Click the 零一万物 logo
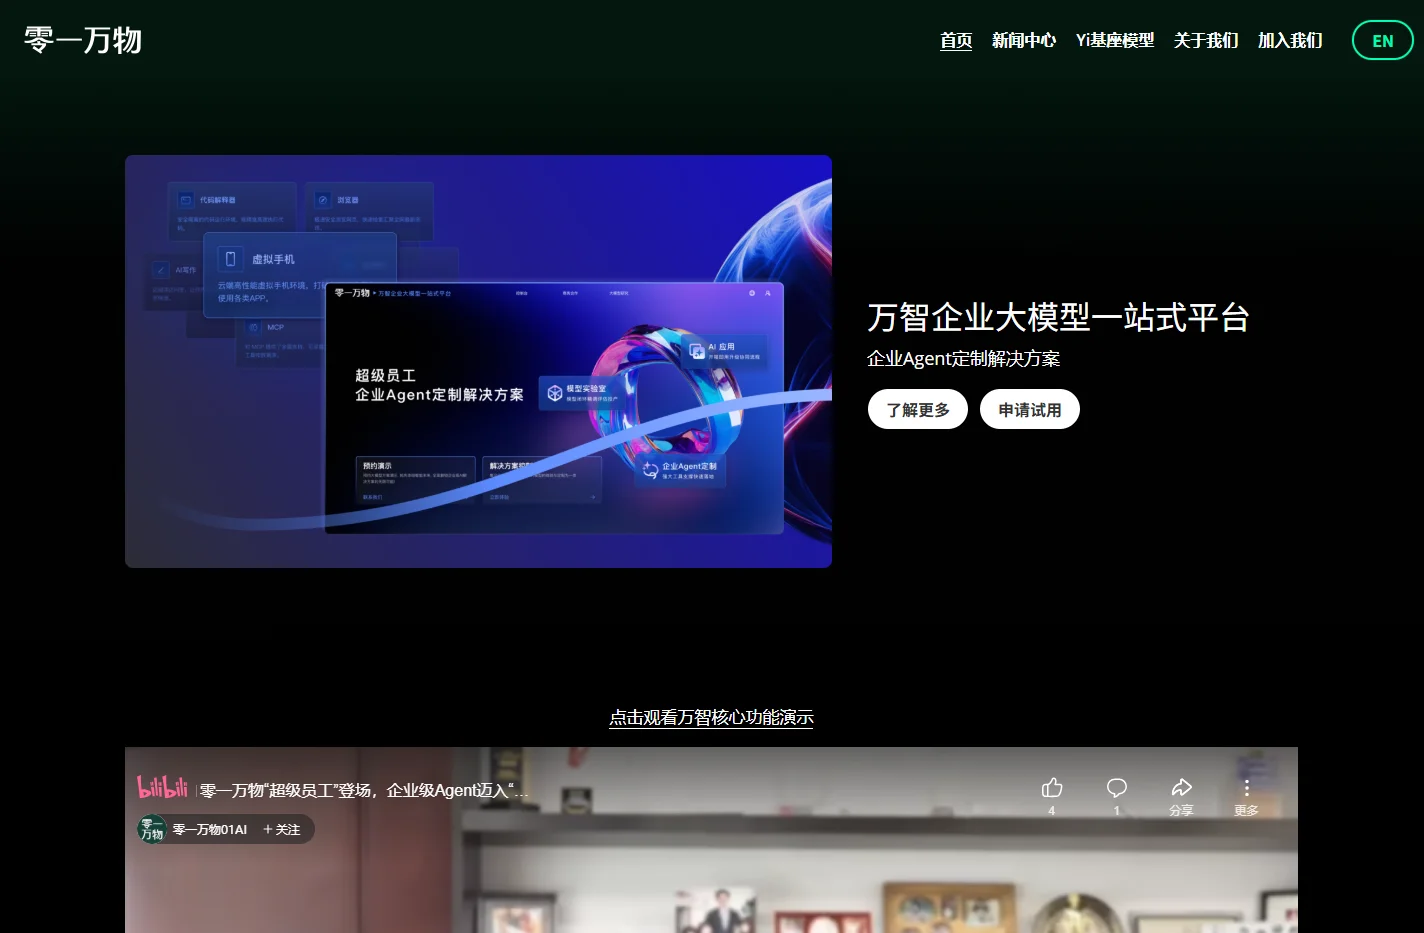This screenshot has height=933, width=1424. coord(83,40)
